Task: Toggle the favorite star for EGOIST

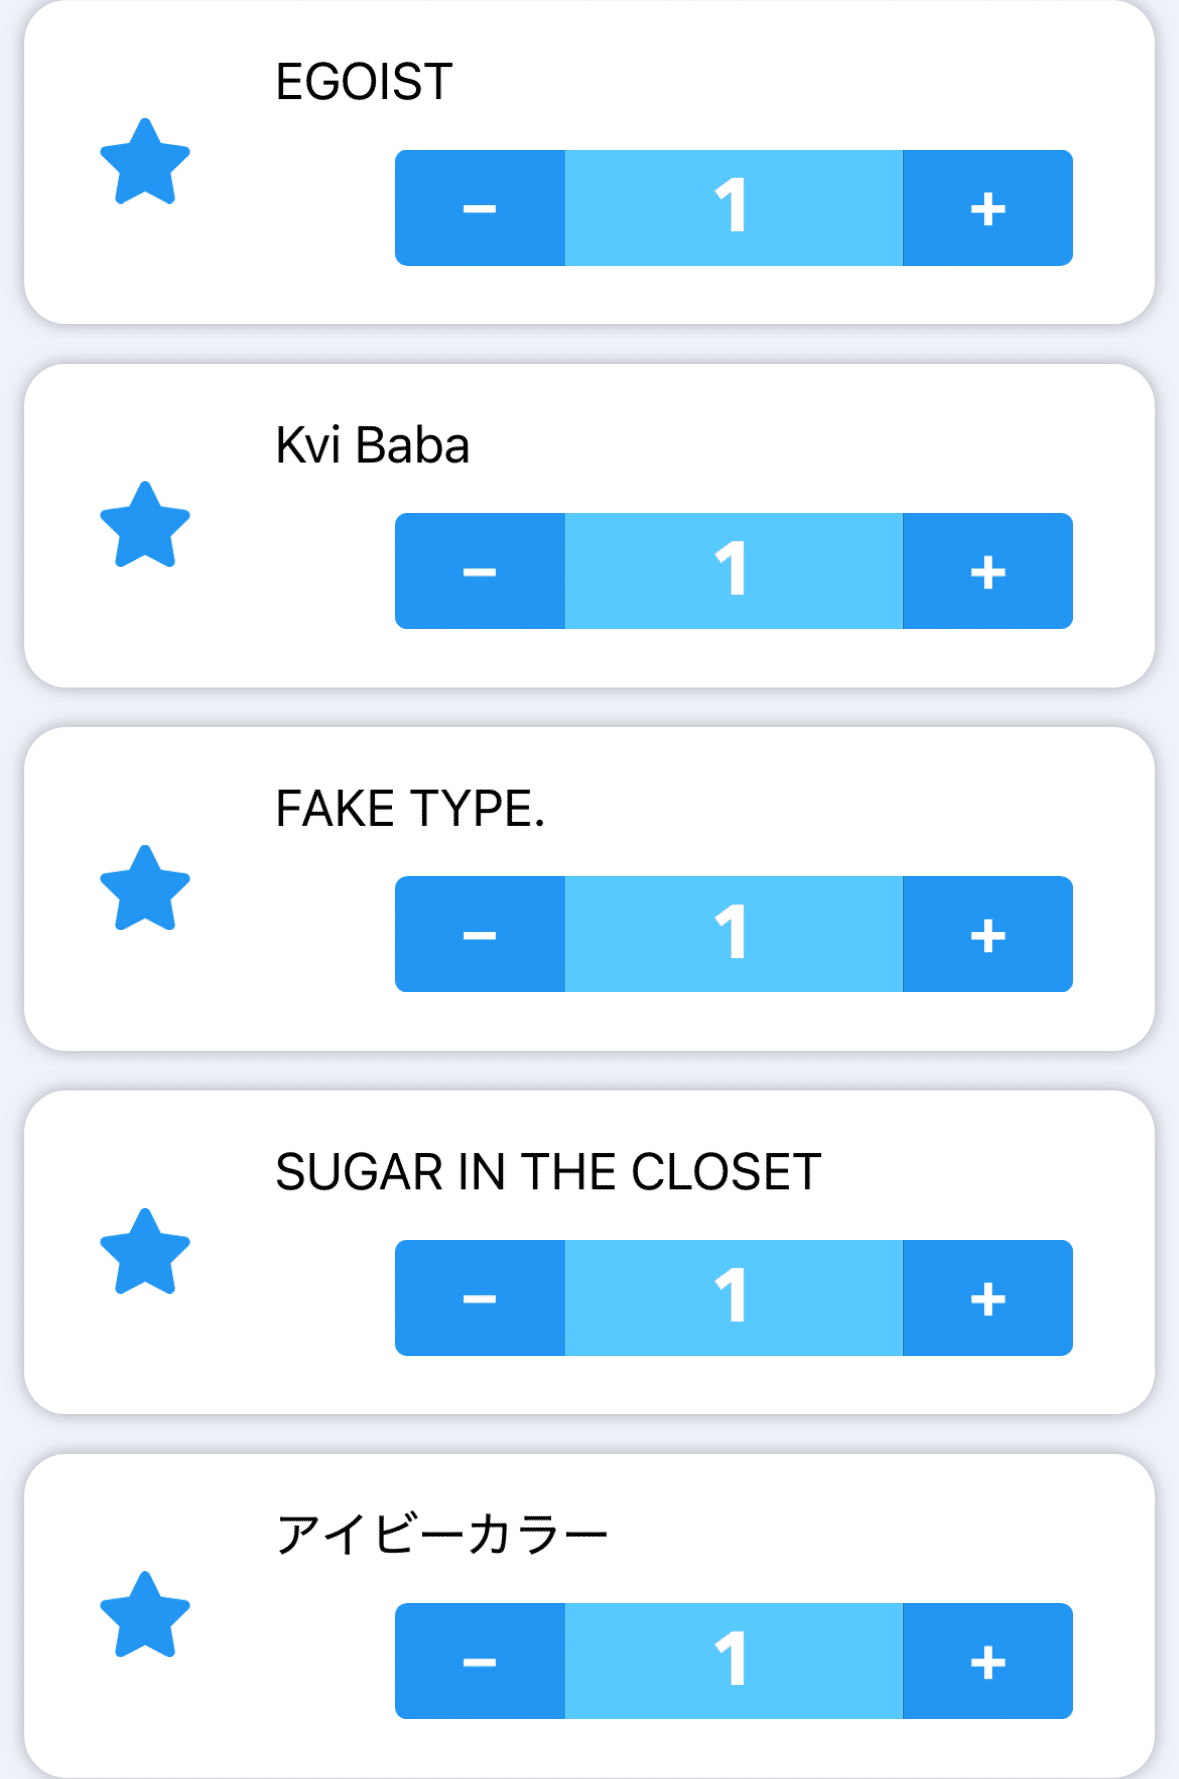Action: (x=145, y=162)
